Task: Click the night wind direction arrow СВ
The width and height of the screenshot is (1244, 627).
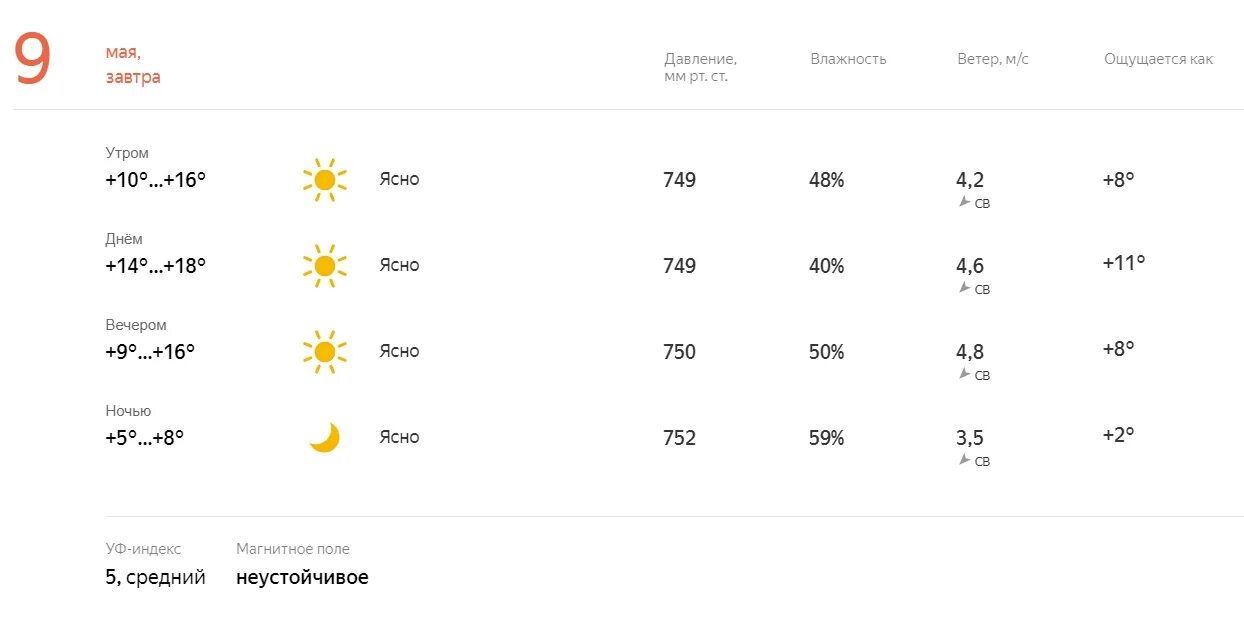Action: point(965,460)
